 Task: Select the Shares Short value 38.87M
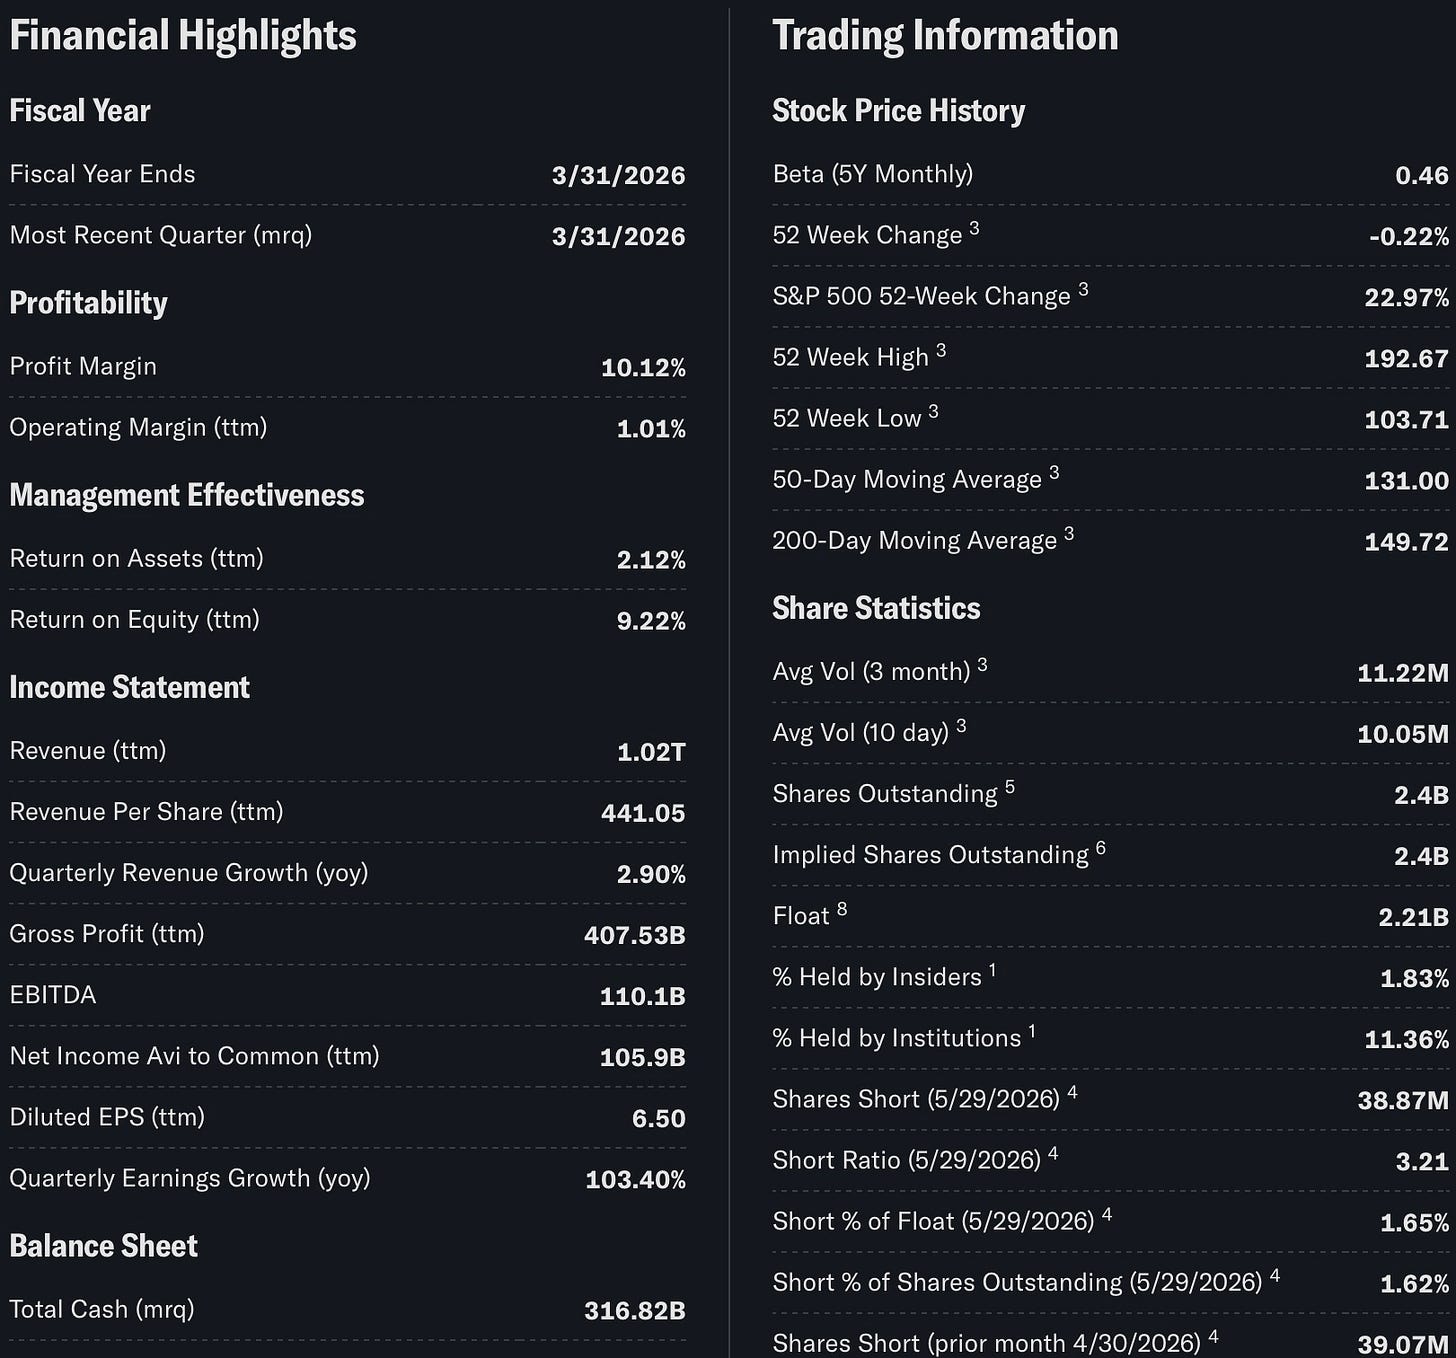point(1403,1101)
